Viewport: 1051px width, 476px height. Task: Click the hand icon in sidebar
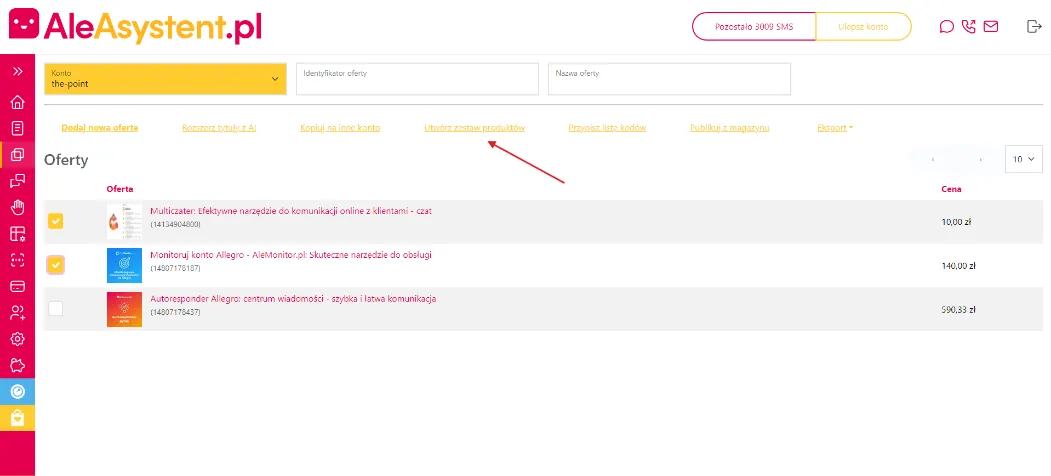pos(17,207)
